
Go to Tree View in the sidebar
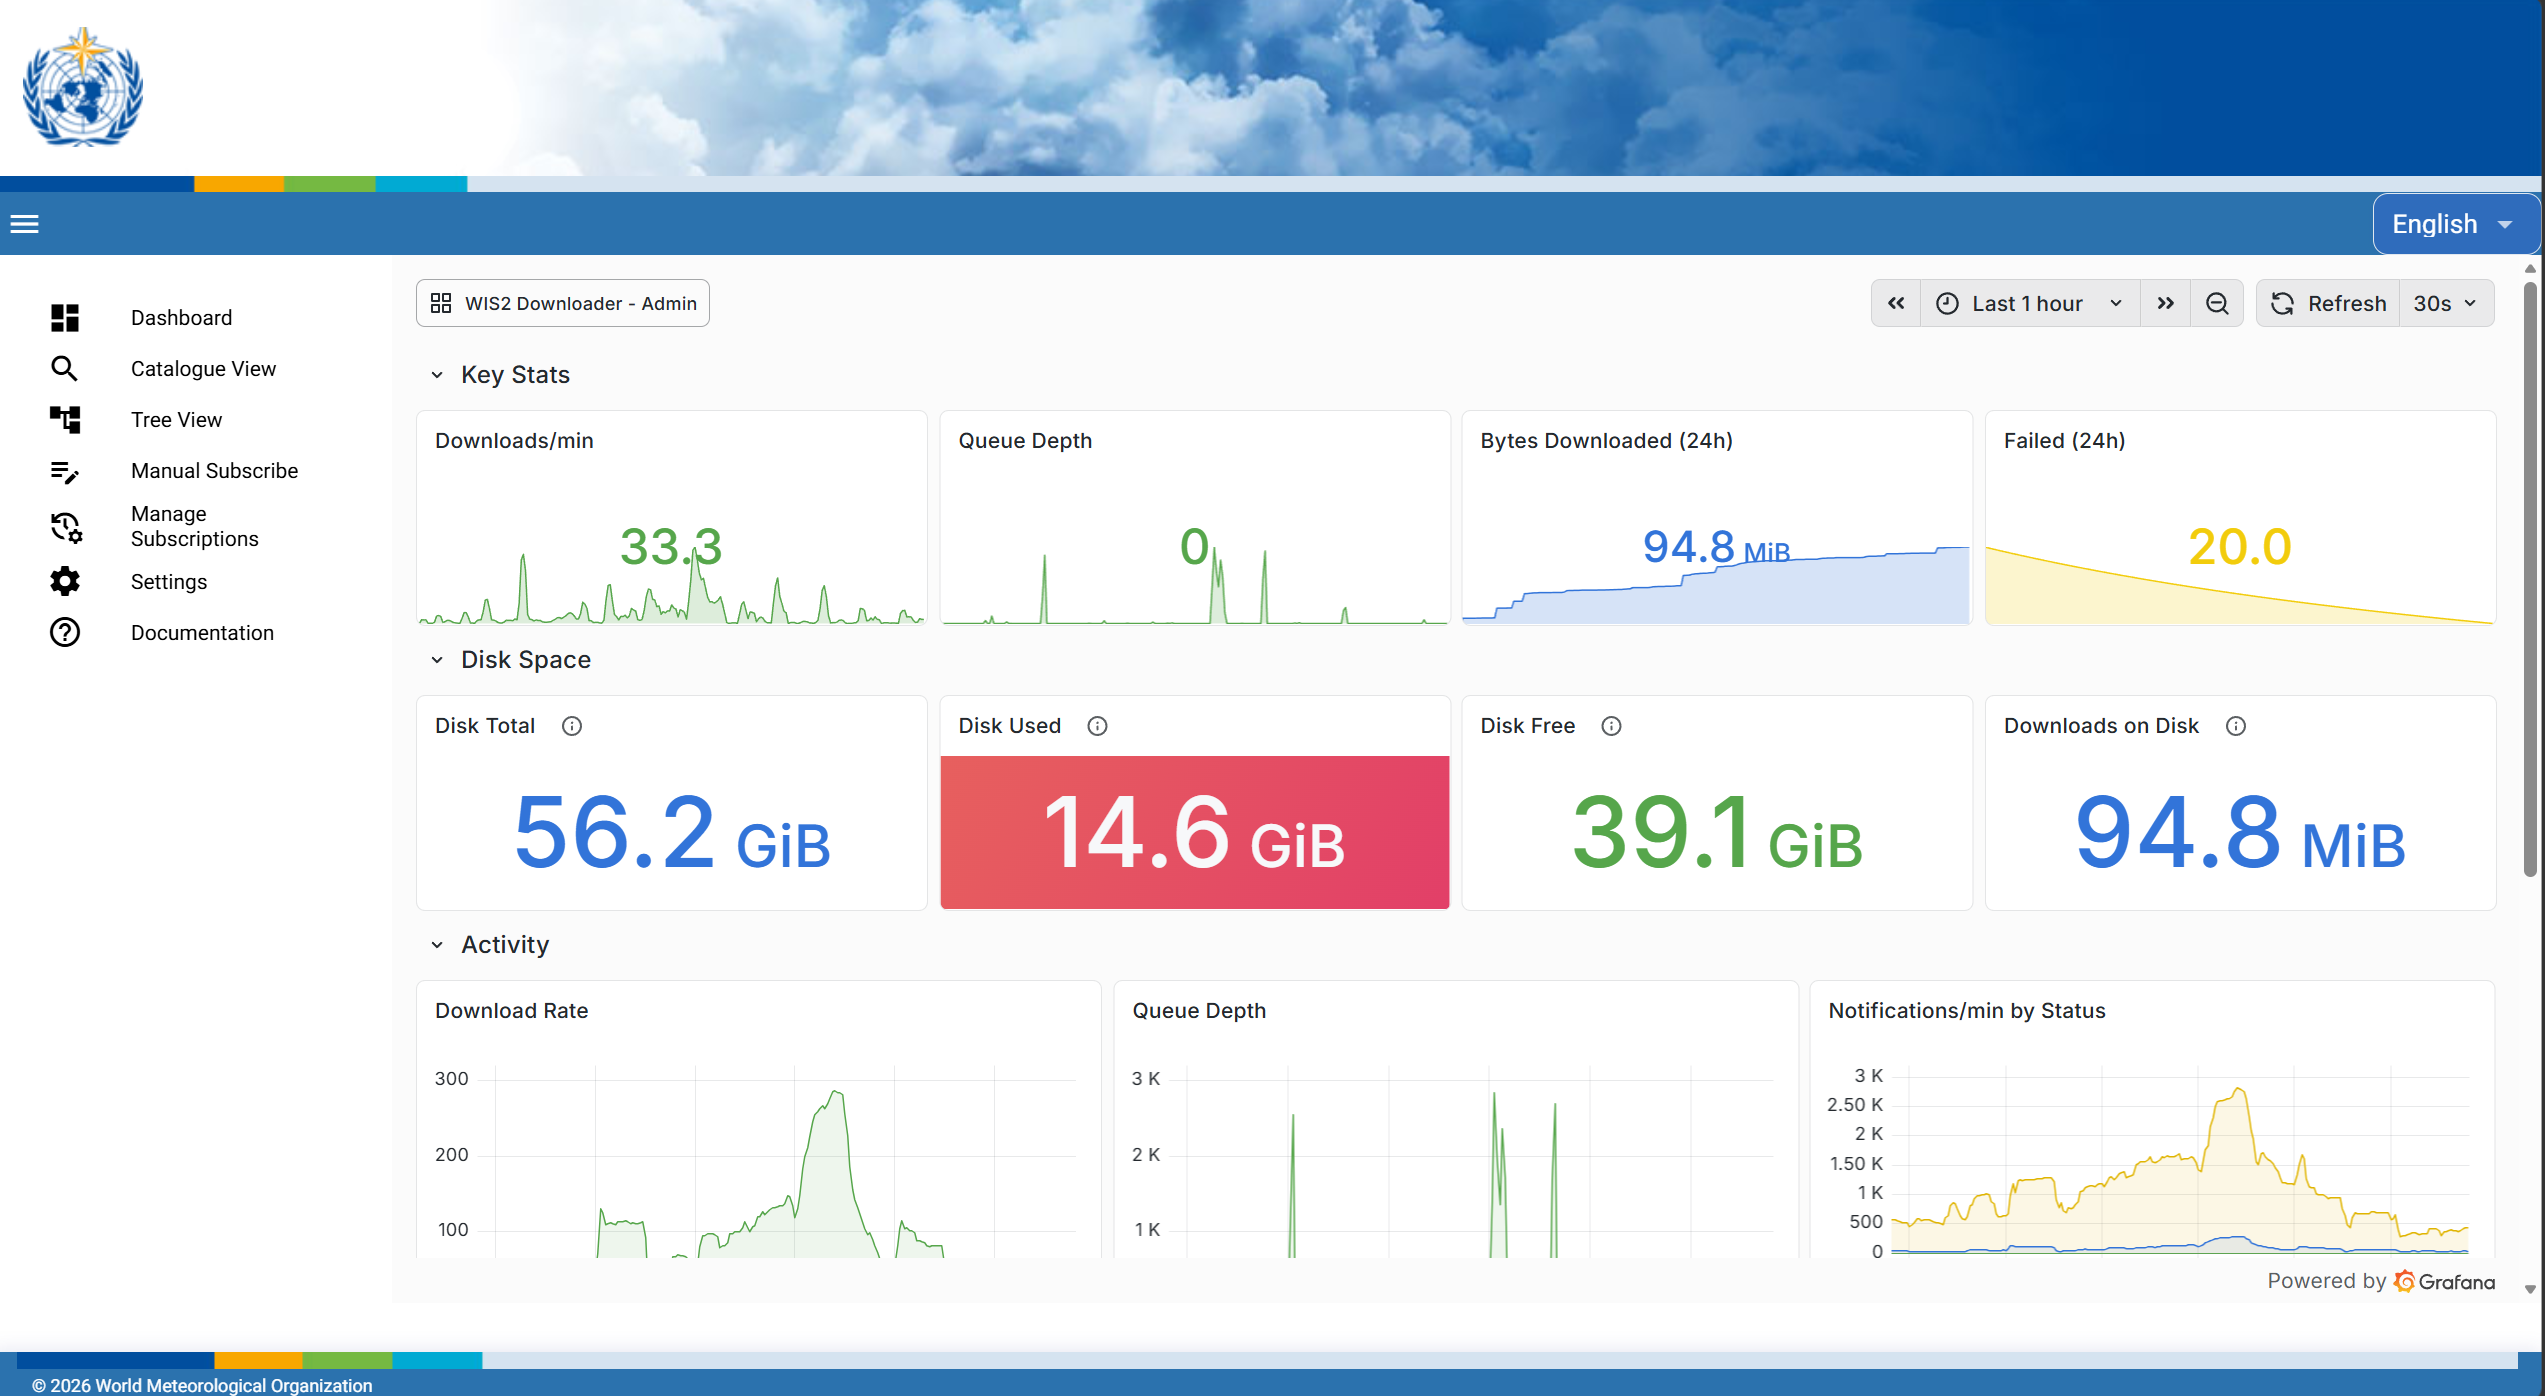pos(176,420)
